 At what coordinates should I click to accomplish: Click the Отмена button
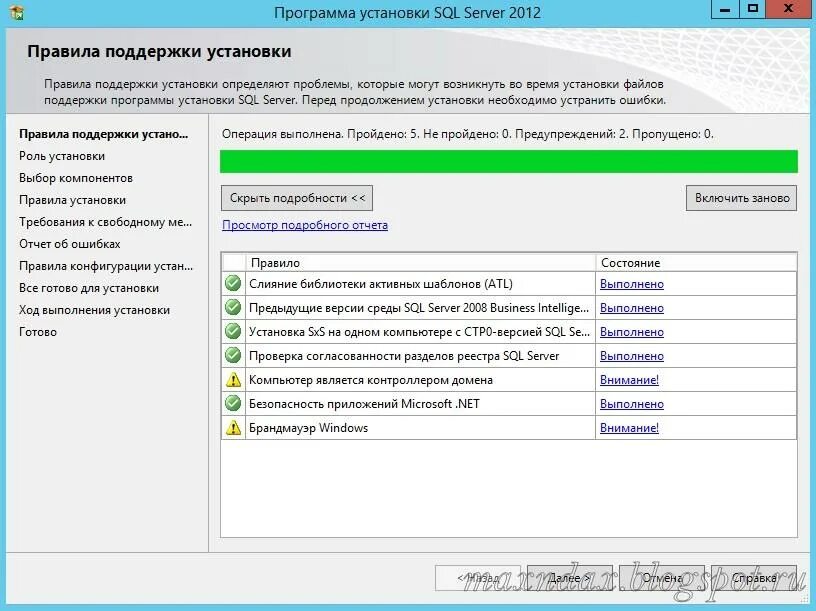pos(662,578)
